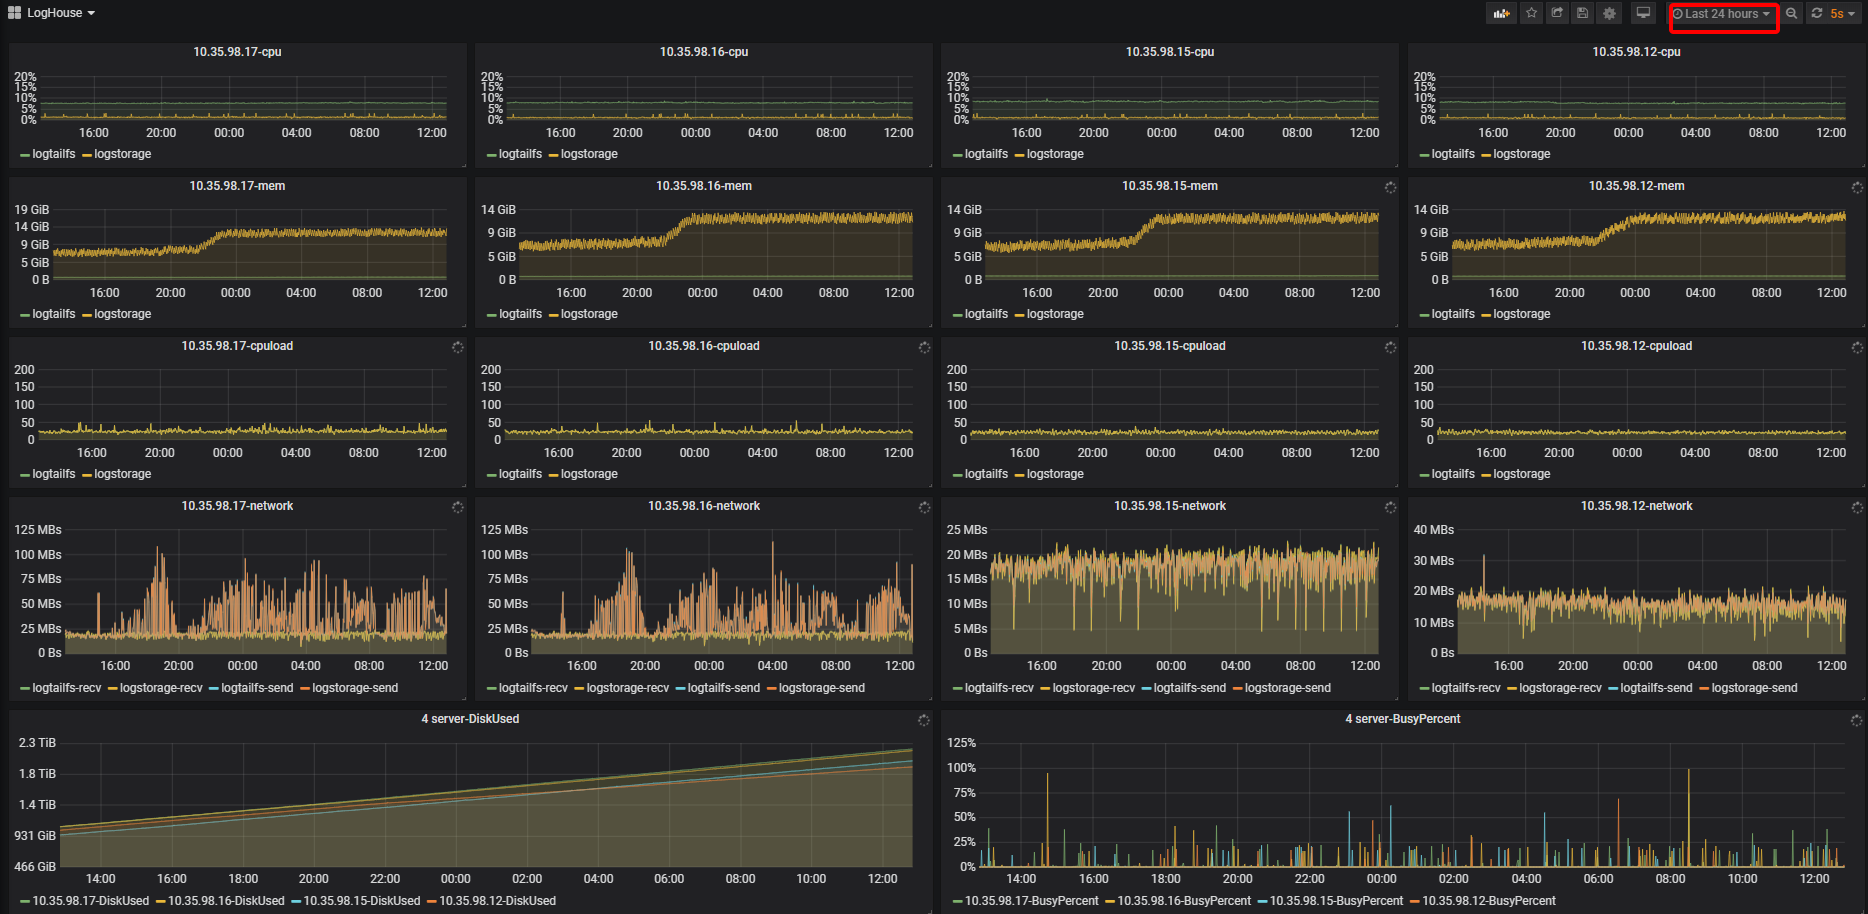1868x914 pixels.
Task: Zoom out the time range with the magnifier
Action: pos(1791,13)
